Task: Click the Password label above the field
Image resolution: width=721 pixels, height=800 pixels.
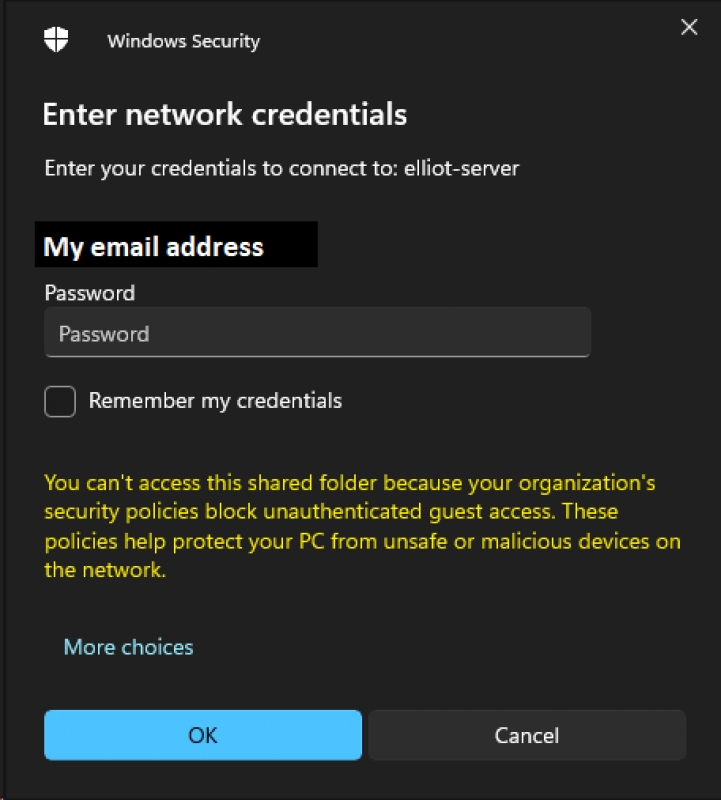Action: [90, 293]
